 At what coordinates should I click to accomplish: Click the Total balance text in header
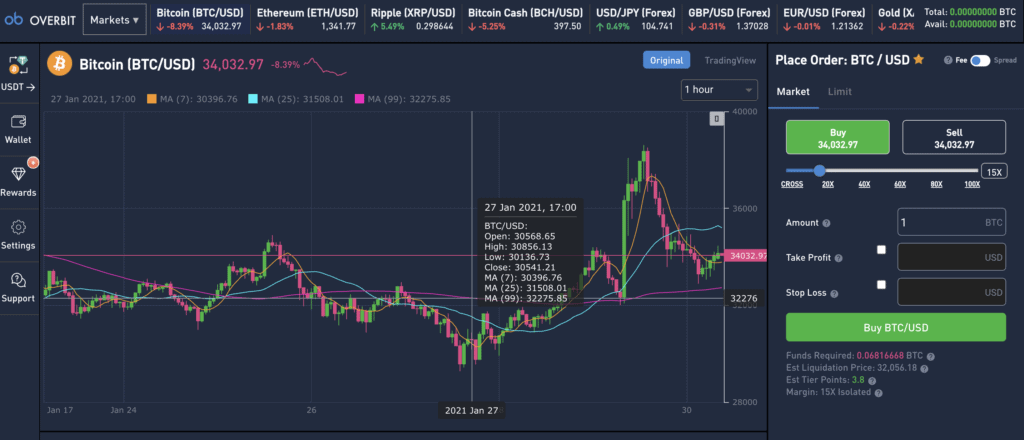pos(970,12)
